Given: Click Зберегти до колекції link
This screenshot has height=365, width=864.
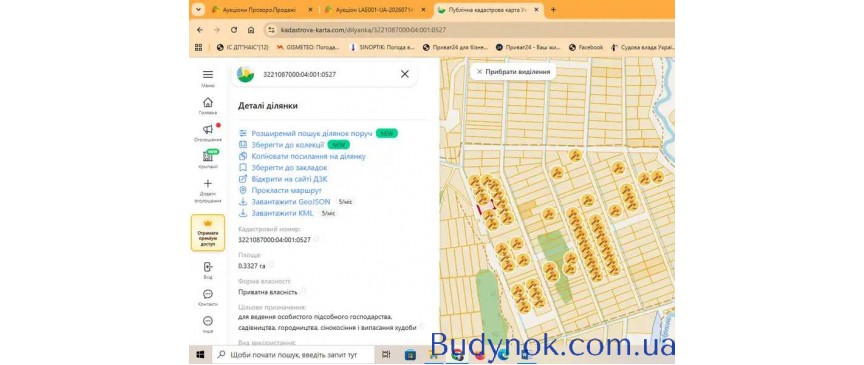Looking at the screenshot, I should 288,145.
